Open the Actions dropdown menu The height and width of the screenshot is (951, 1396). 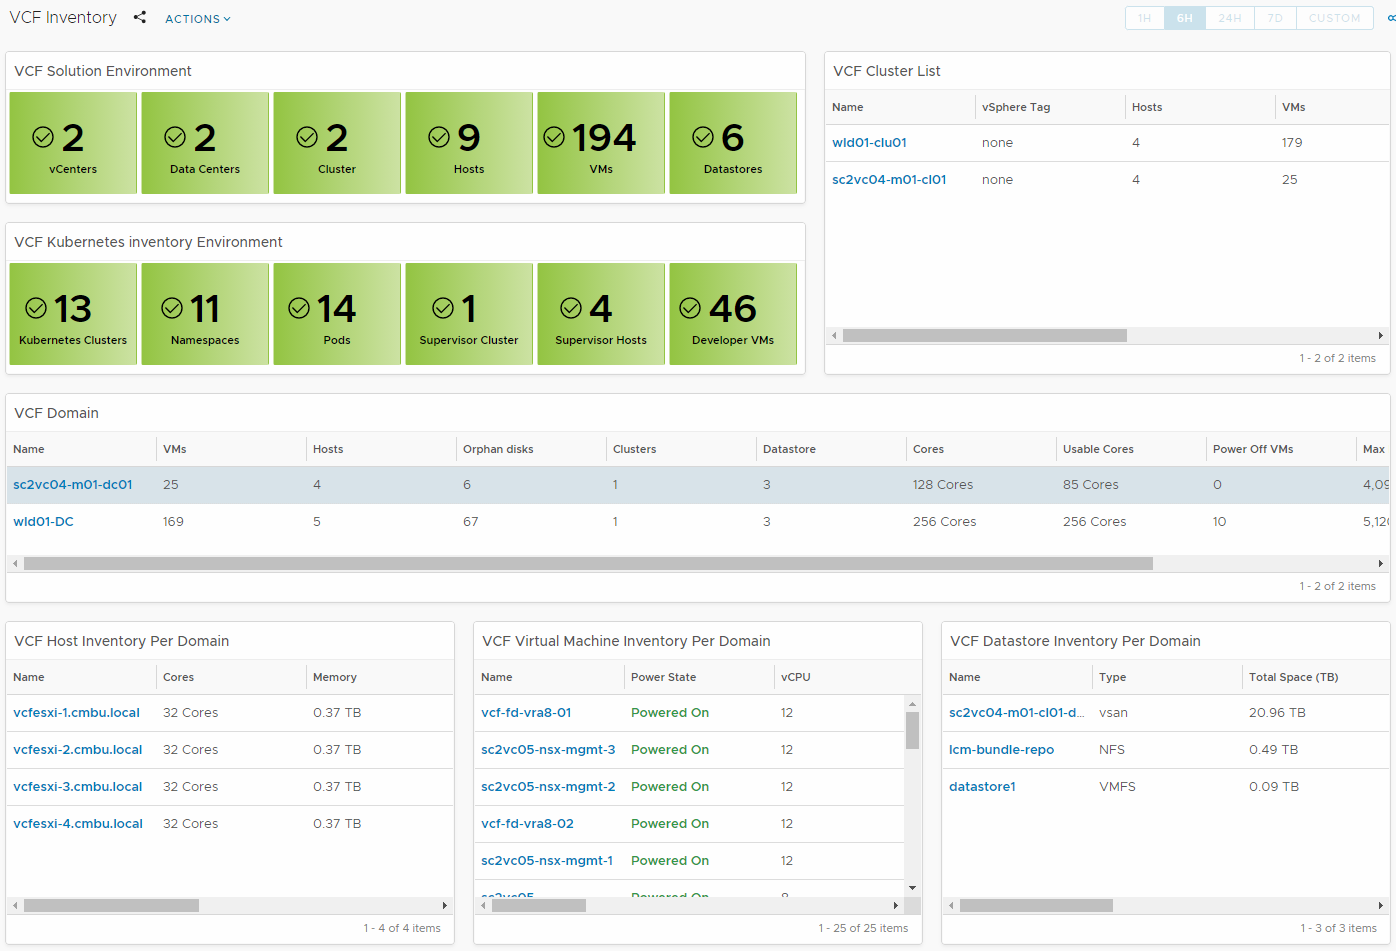point(197,19)
